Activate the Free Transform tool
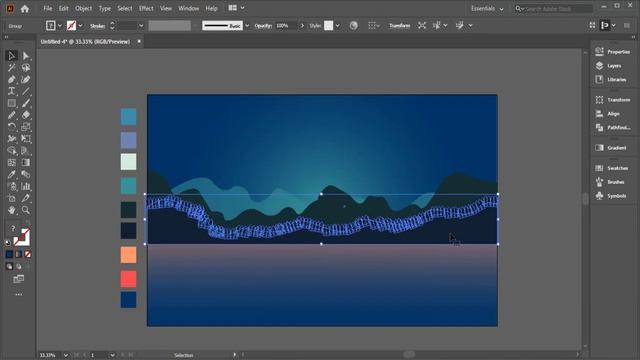Viewport: 640px width, 360px height. [x=26, y=139]
